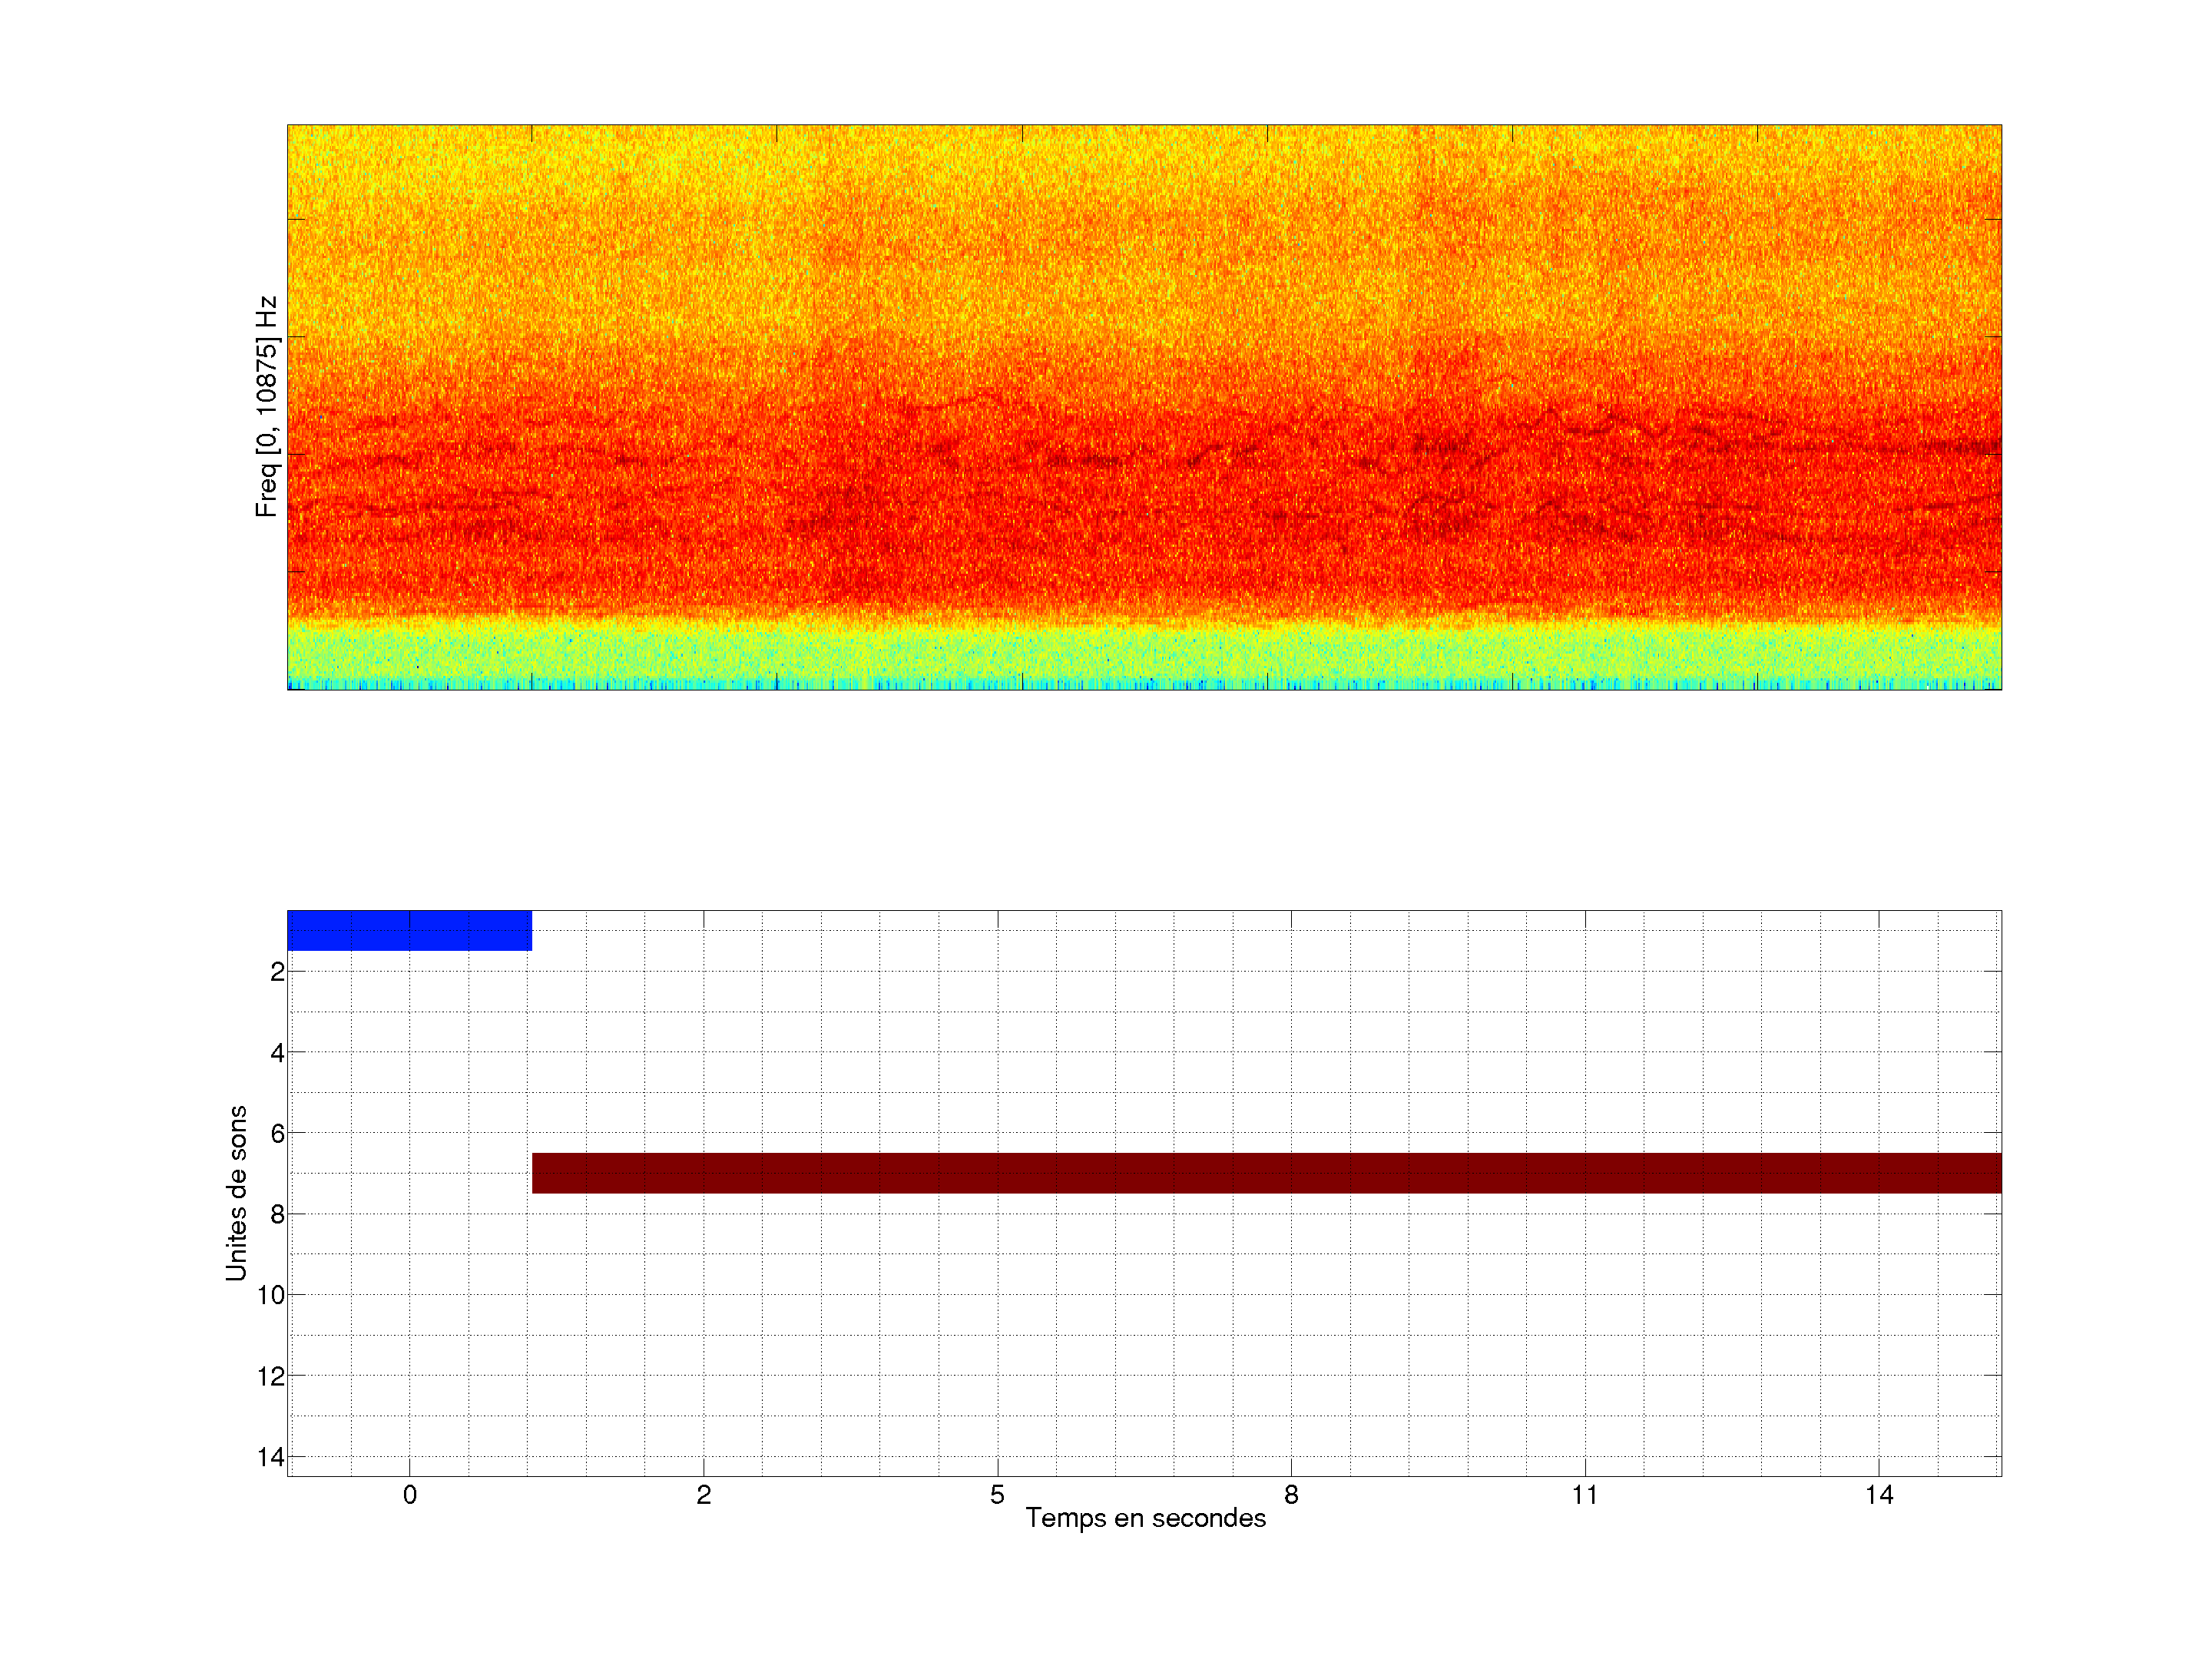Click sound unit axis tick label 6
Screen dimensions: 2212x1659
(277, 1134)
